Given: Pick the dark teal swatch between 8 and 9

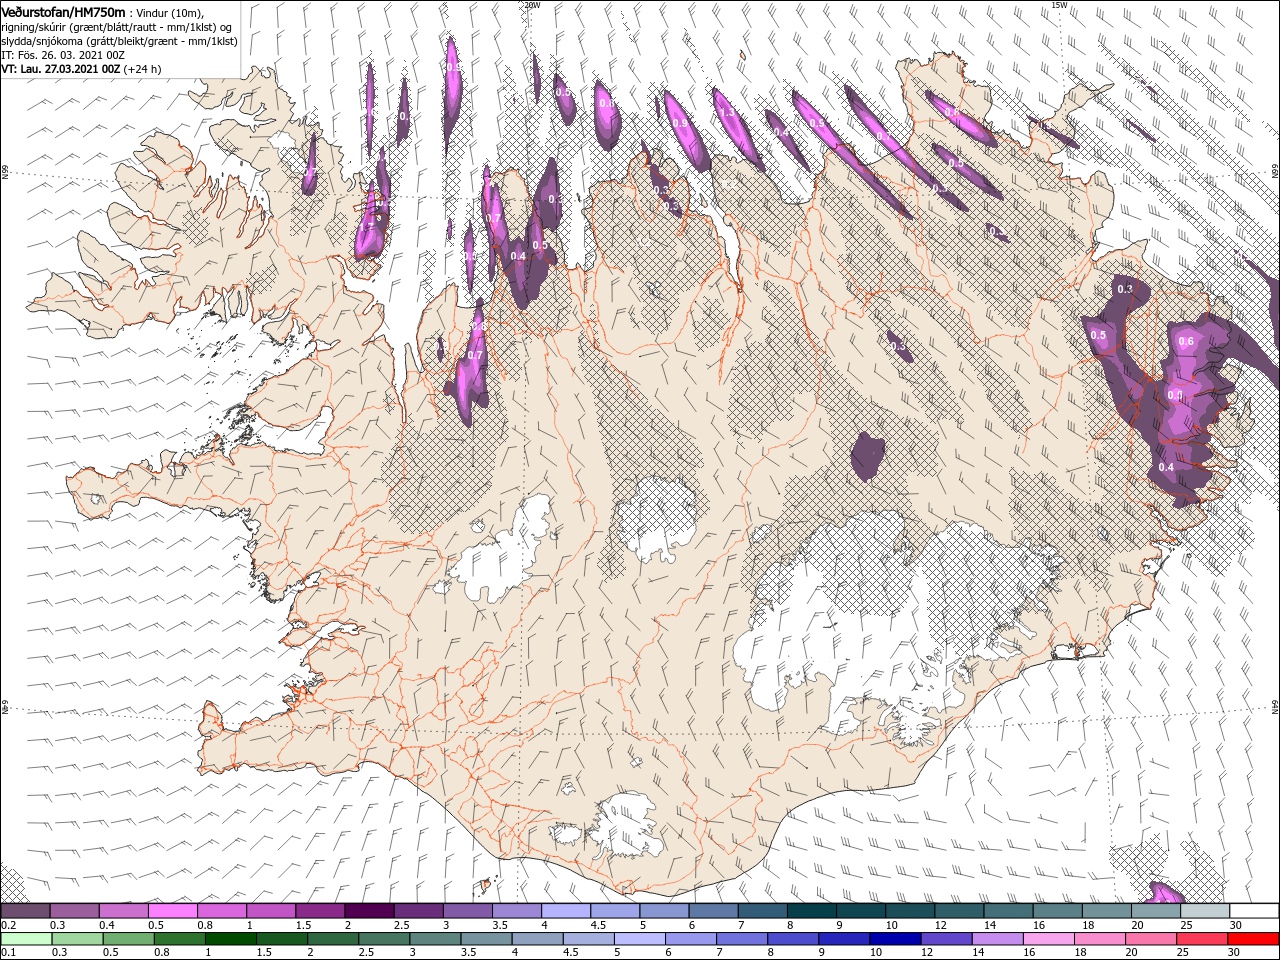Looking at the screenshot, I should (x=812, y=911).
